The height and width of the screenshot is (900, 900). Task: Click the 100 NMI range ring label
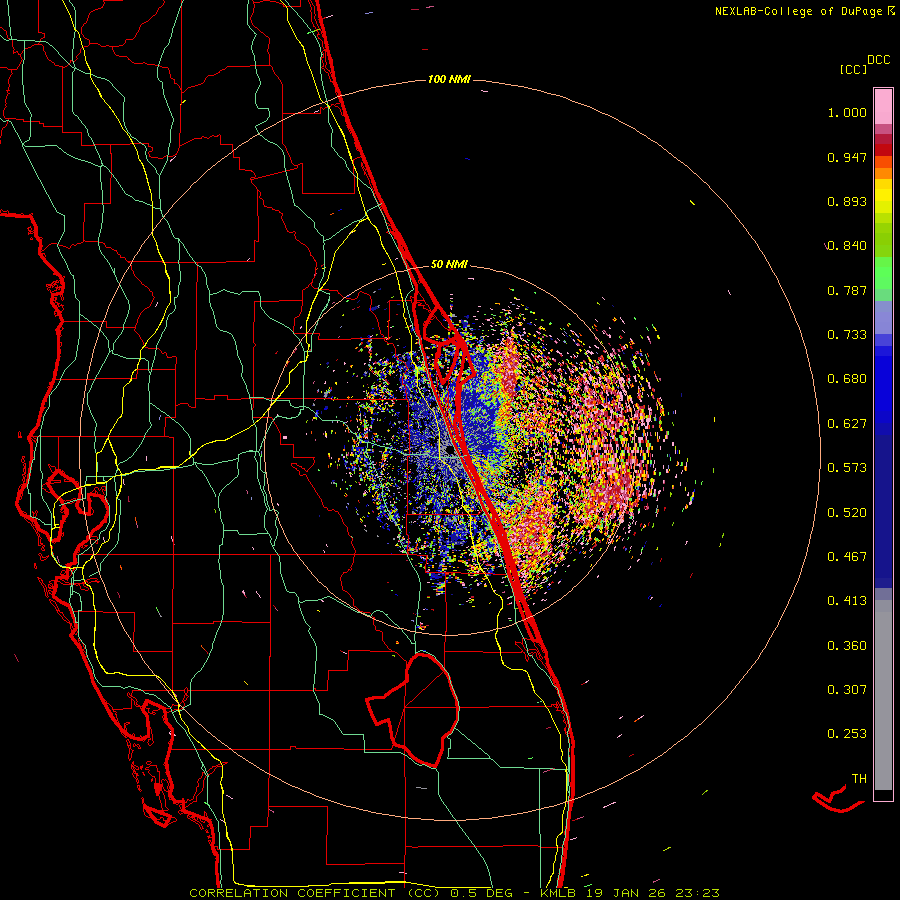tap(449, 79)
